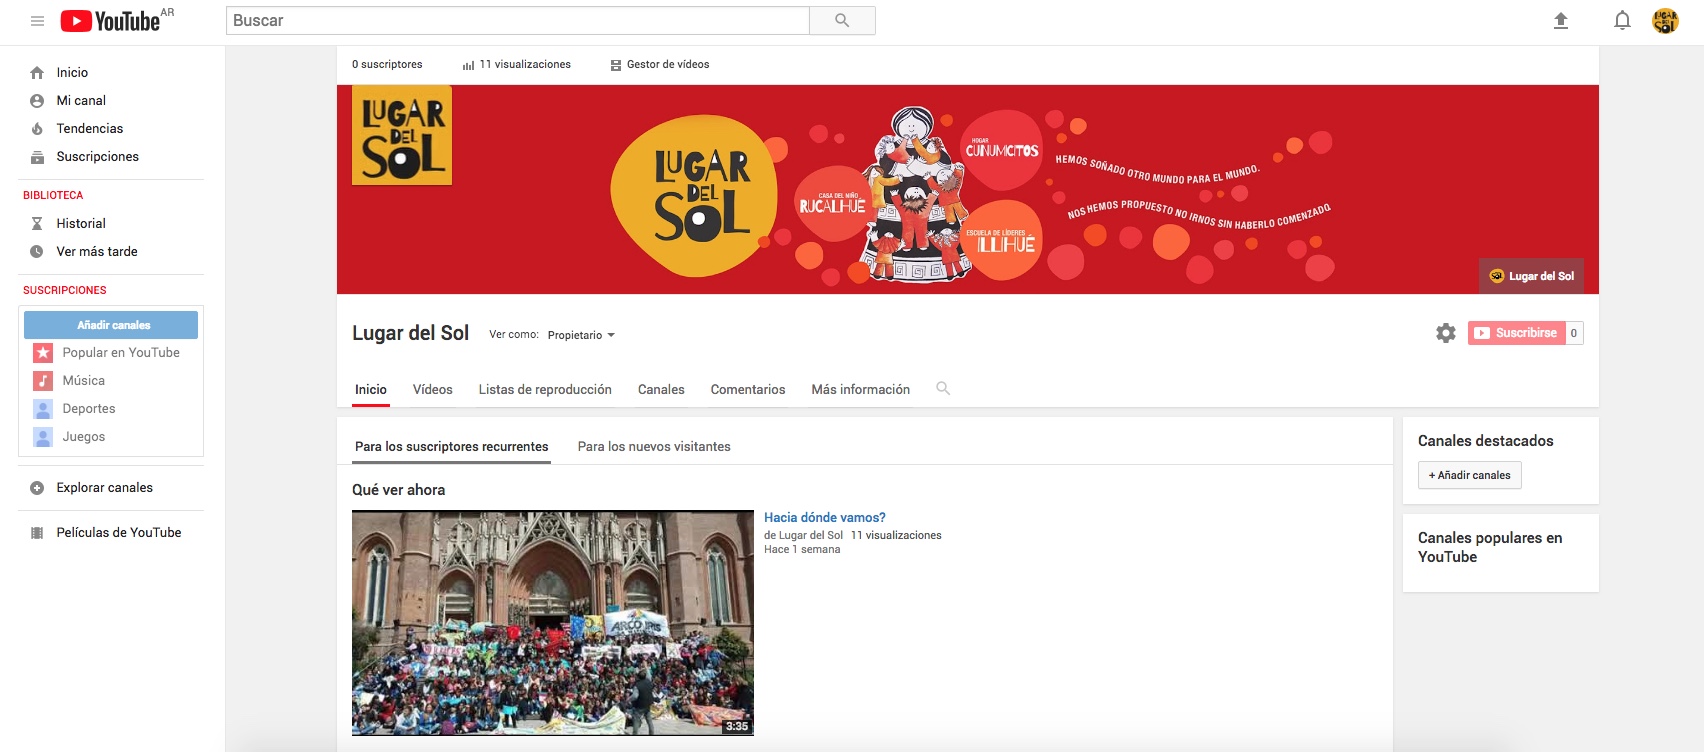Click + Añadir canales under Canales destacados
The height and width of the screenshot is (752, 1704).
tap(1470, 475)
